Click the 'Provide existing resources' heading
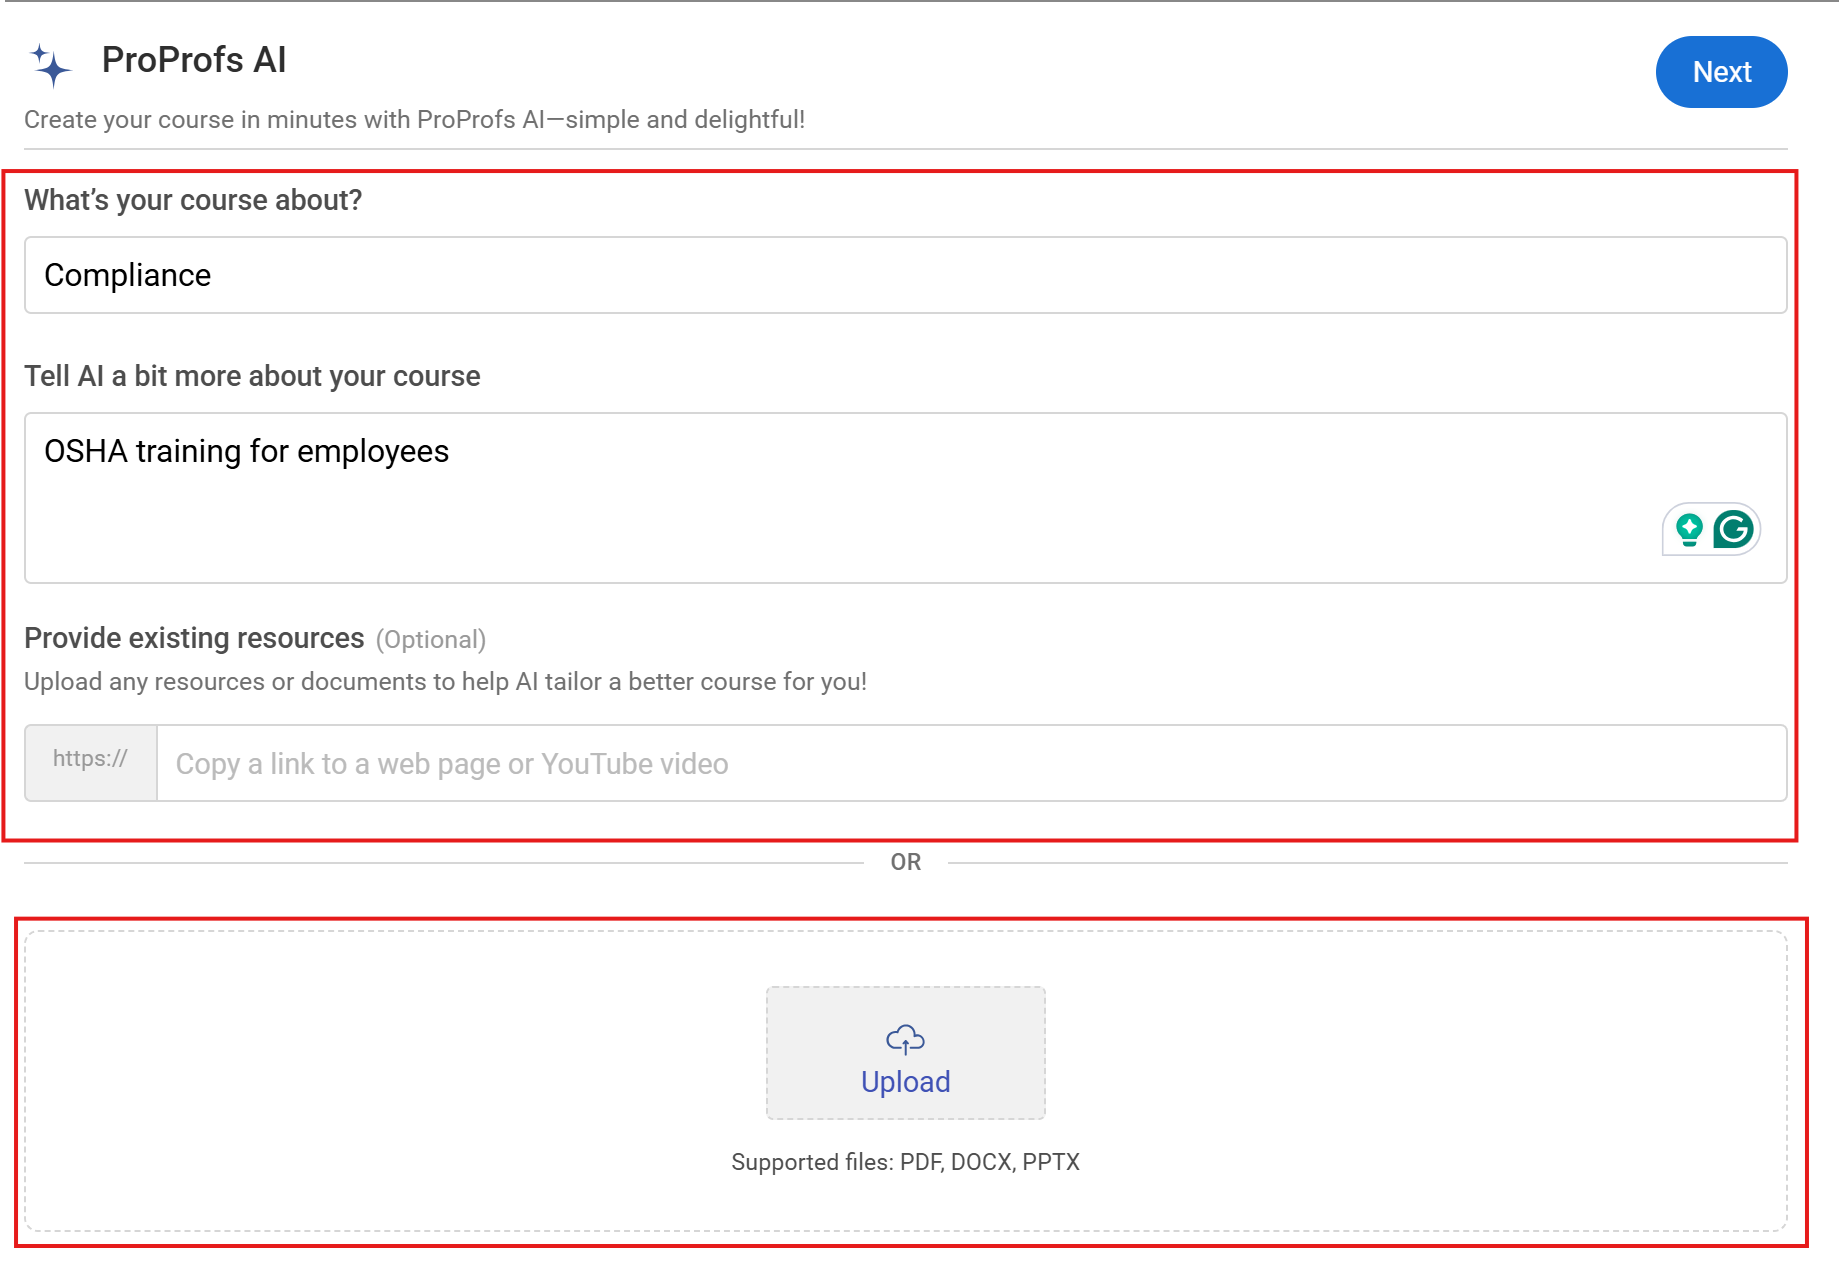This screenshot has width=1839, height=1267. pos(194,638)
